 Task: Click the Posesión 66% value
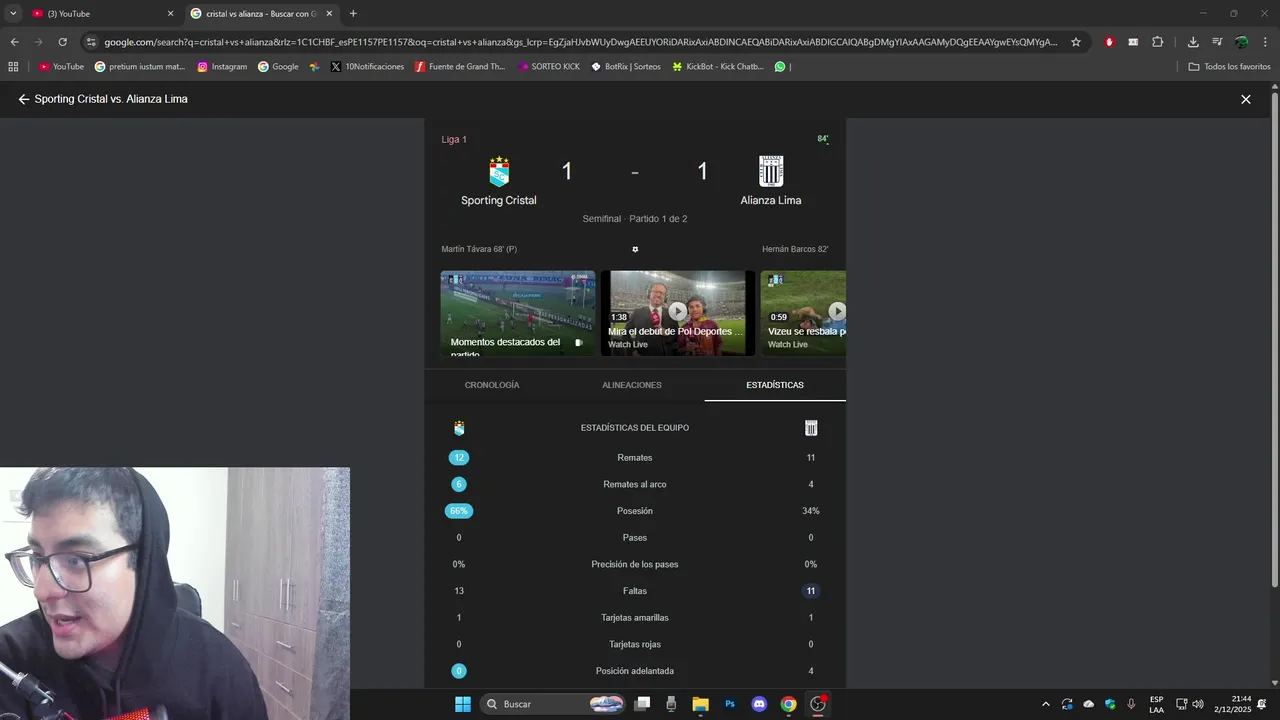point(459,511)
